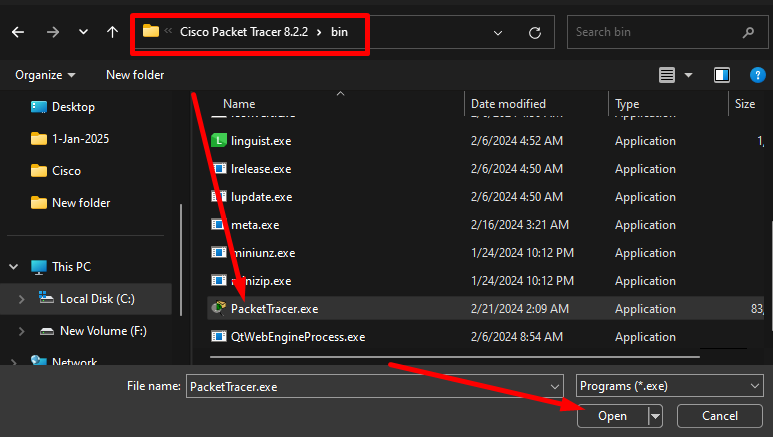The width and height of the screenshot is (773, 437).
Task: Click the green linguist.exe icon
Action: click(219, 141)
